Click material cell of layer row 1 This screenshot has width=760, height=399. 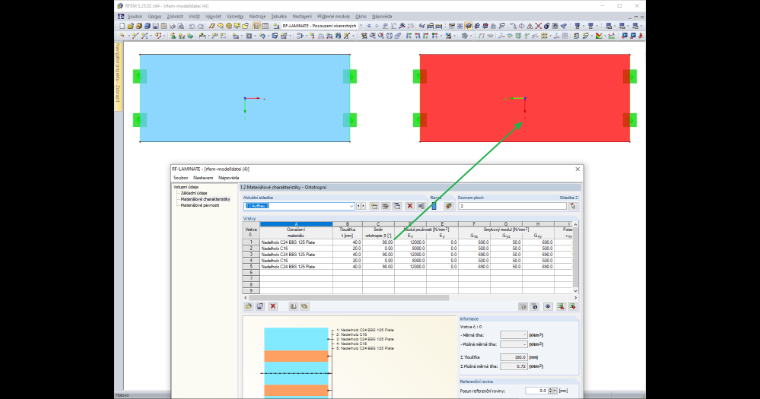(x=296, y=242)
